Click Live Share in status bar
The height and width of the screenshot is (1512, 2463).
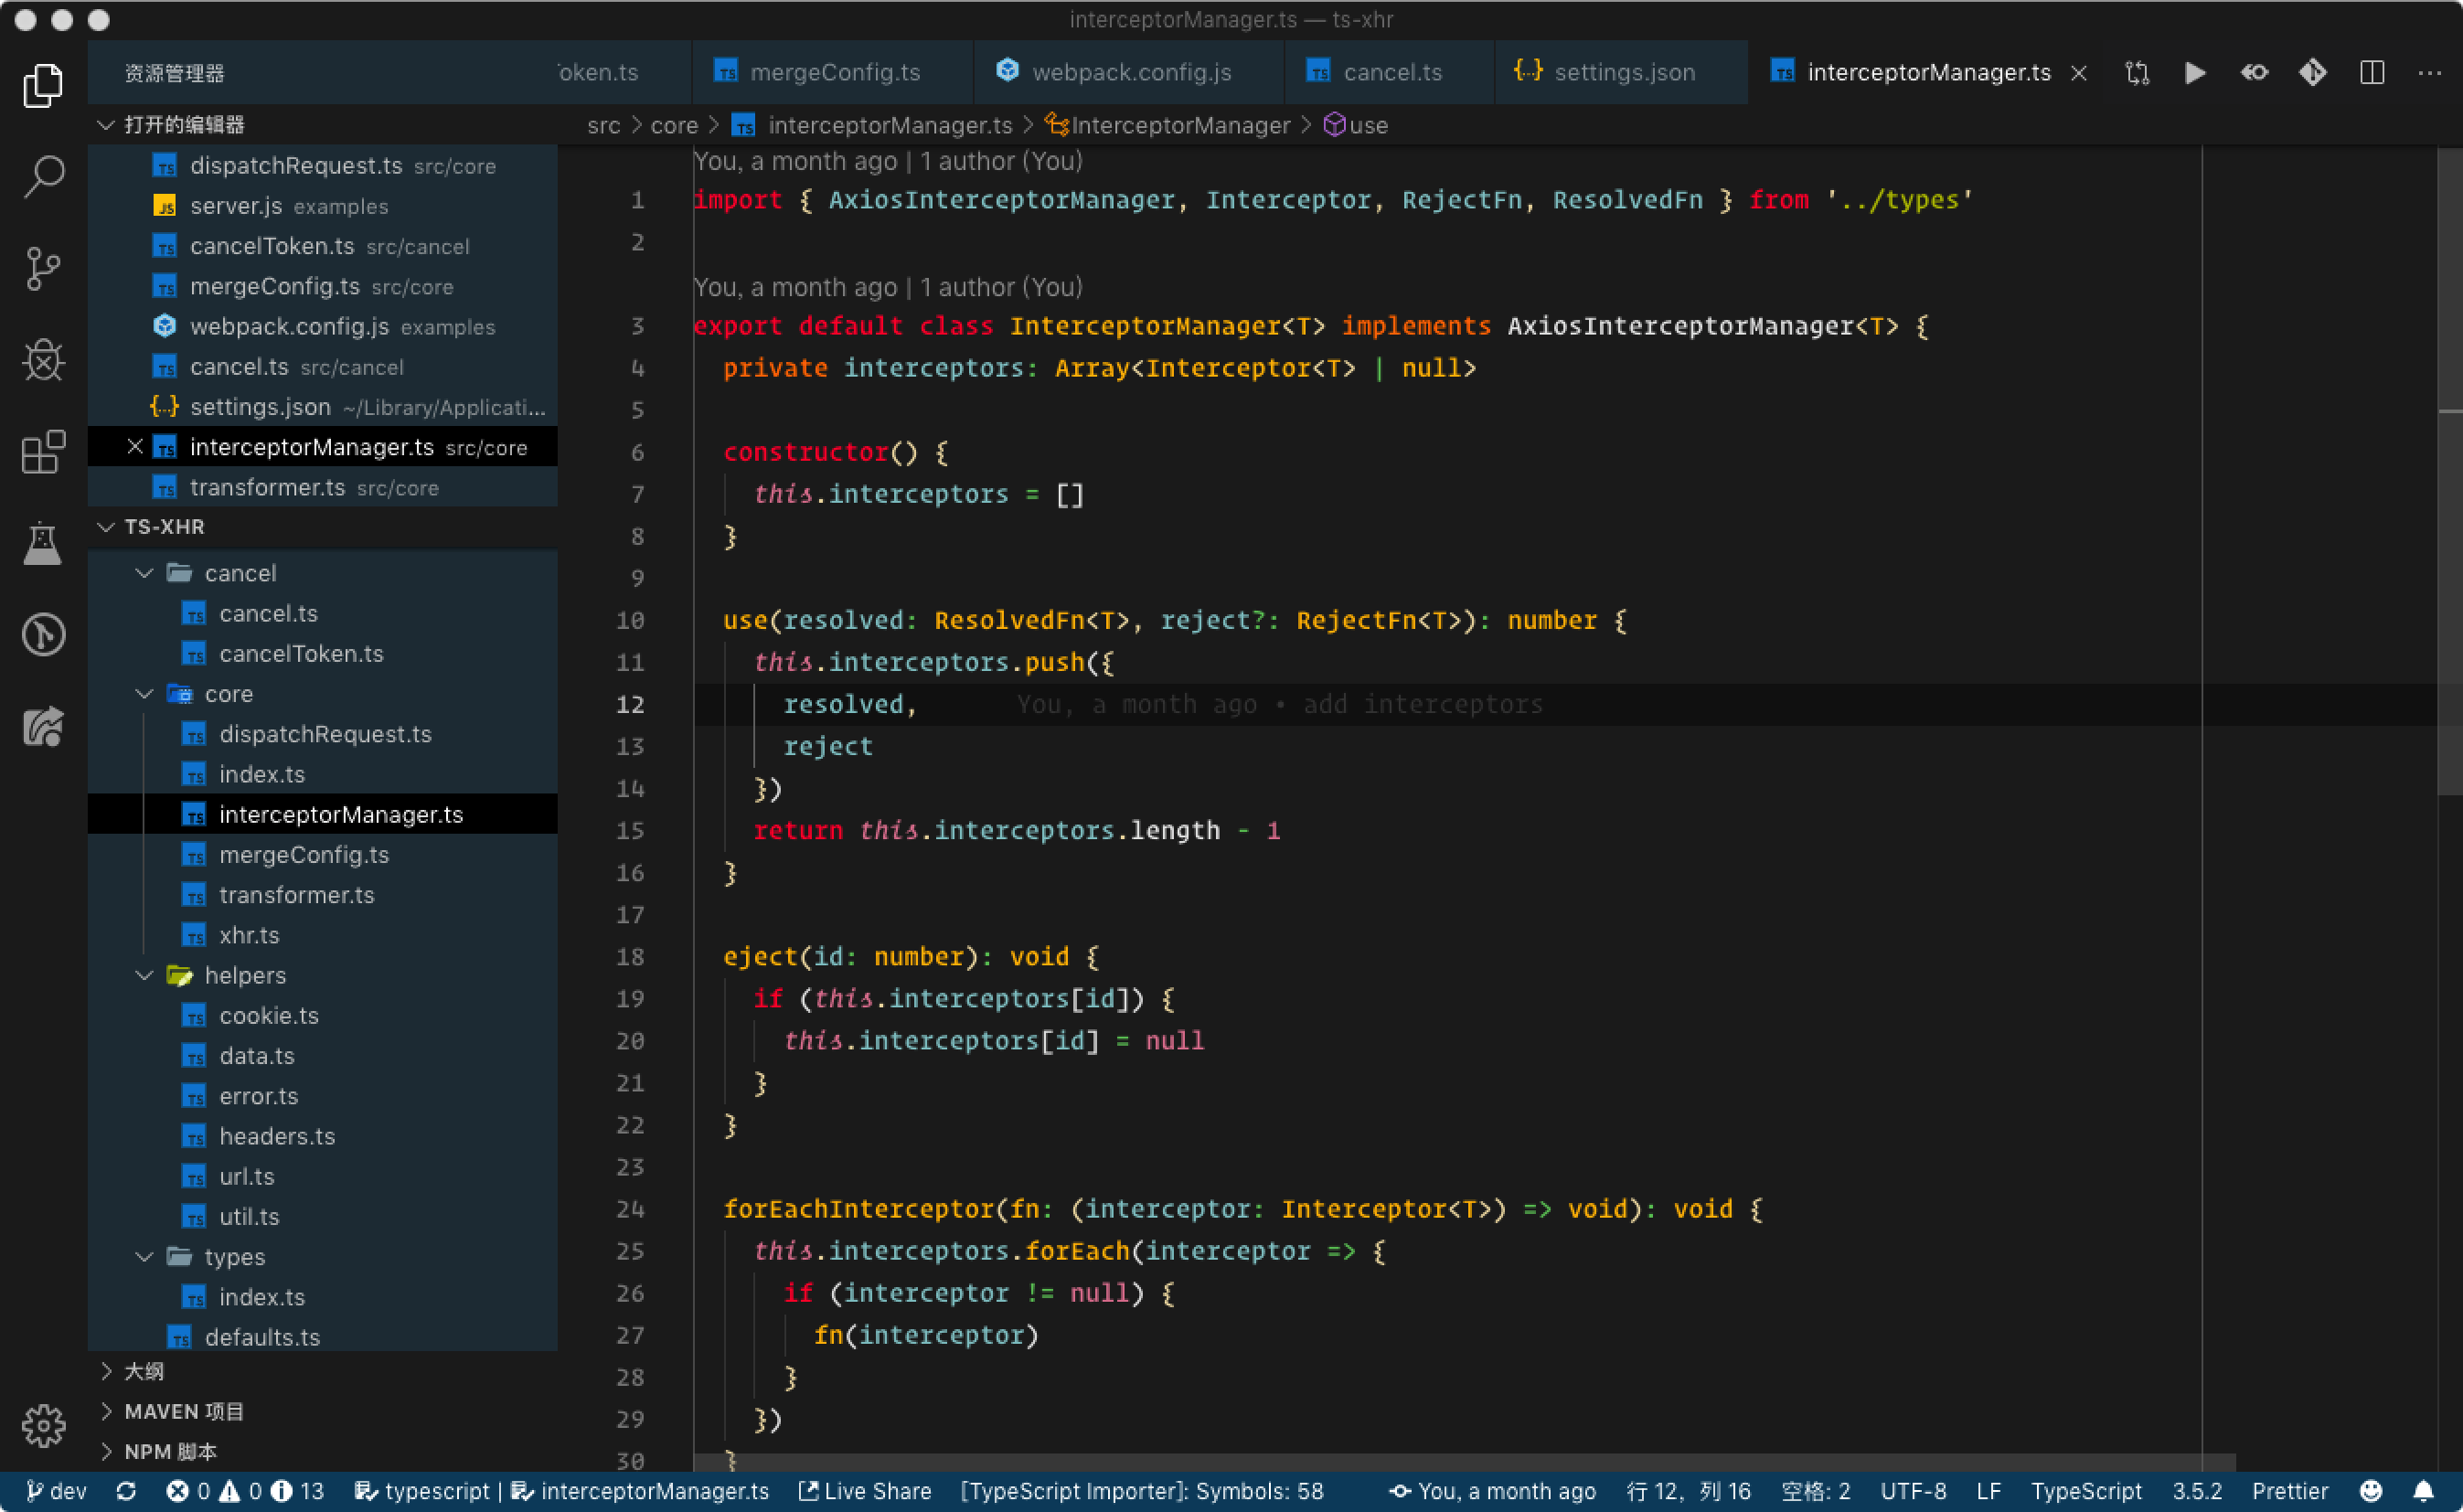pos(866,1491)
